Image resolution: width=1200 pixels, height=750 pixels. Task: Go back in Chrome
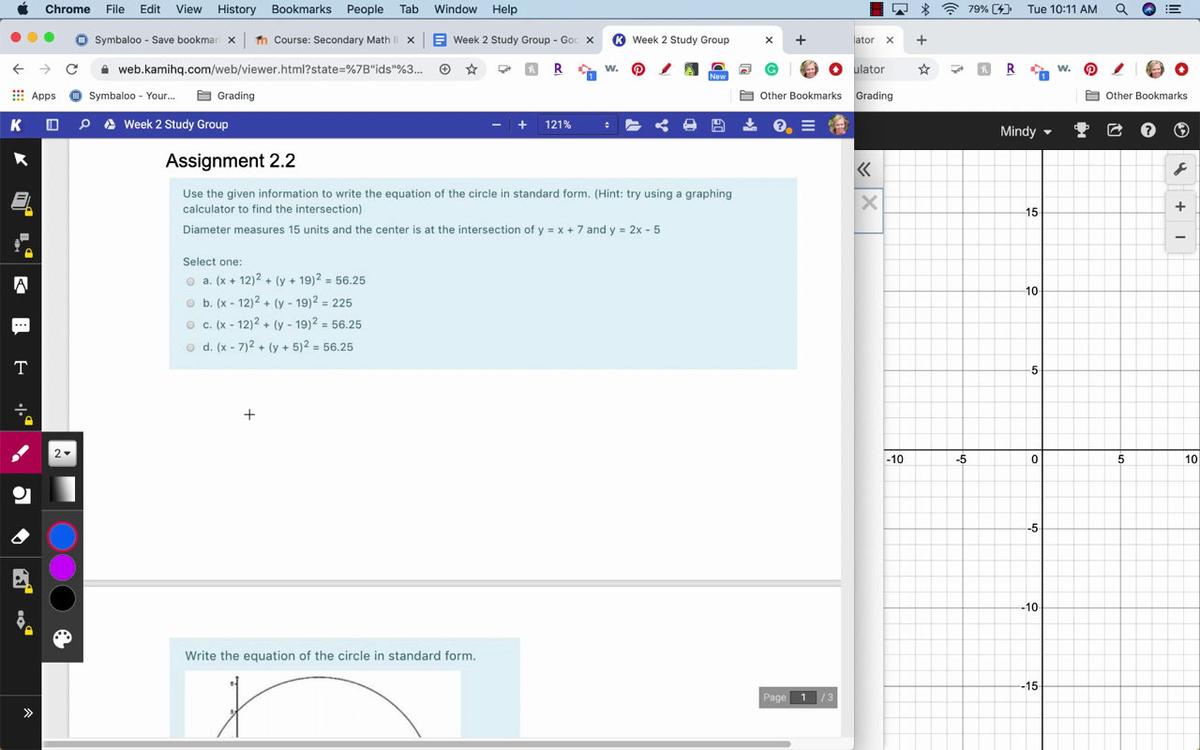coord(18,69)
